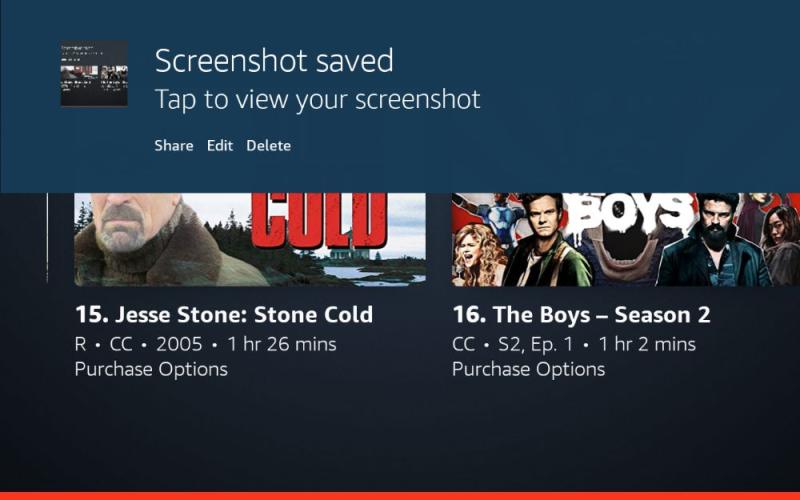
Task: Open the Jesse Stone: Stone Cold poster
Action: (x=250, y=239)
